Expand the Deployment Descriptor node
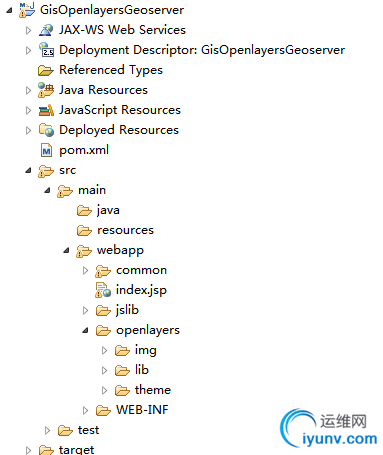This screenshot has width=383, height=455. click(29, 50)
